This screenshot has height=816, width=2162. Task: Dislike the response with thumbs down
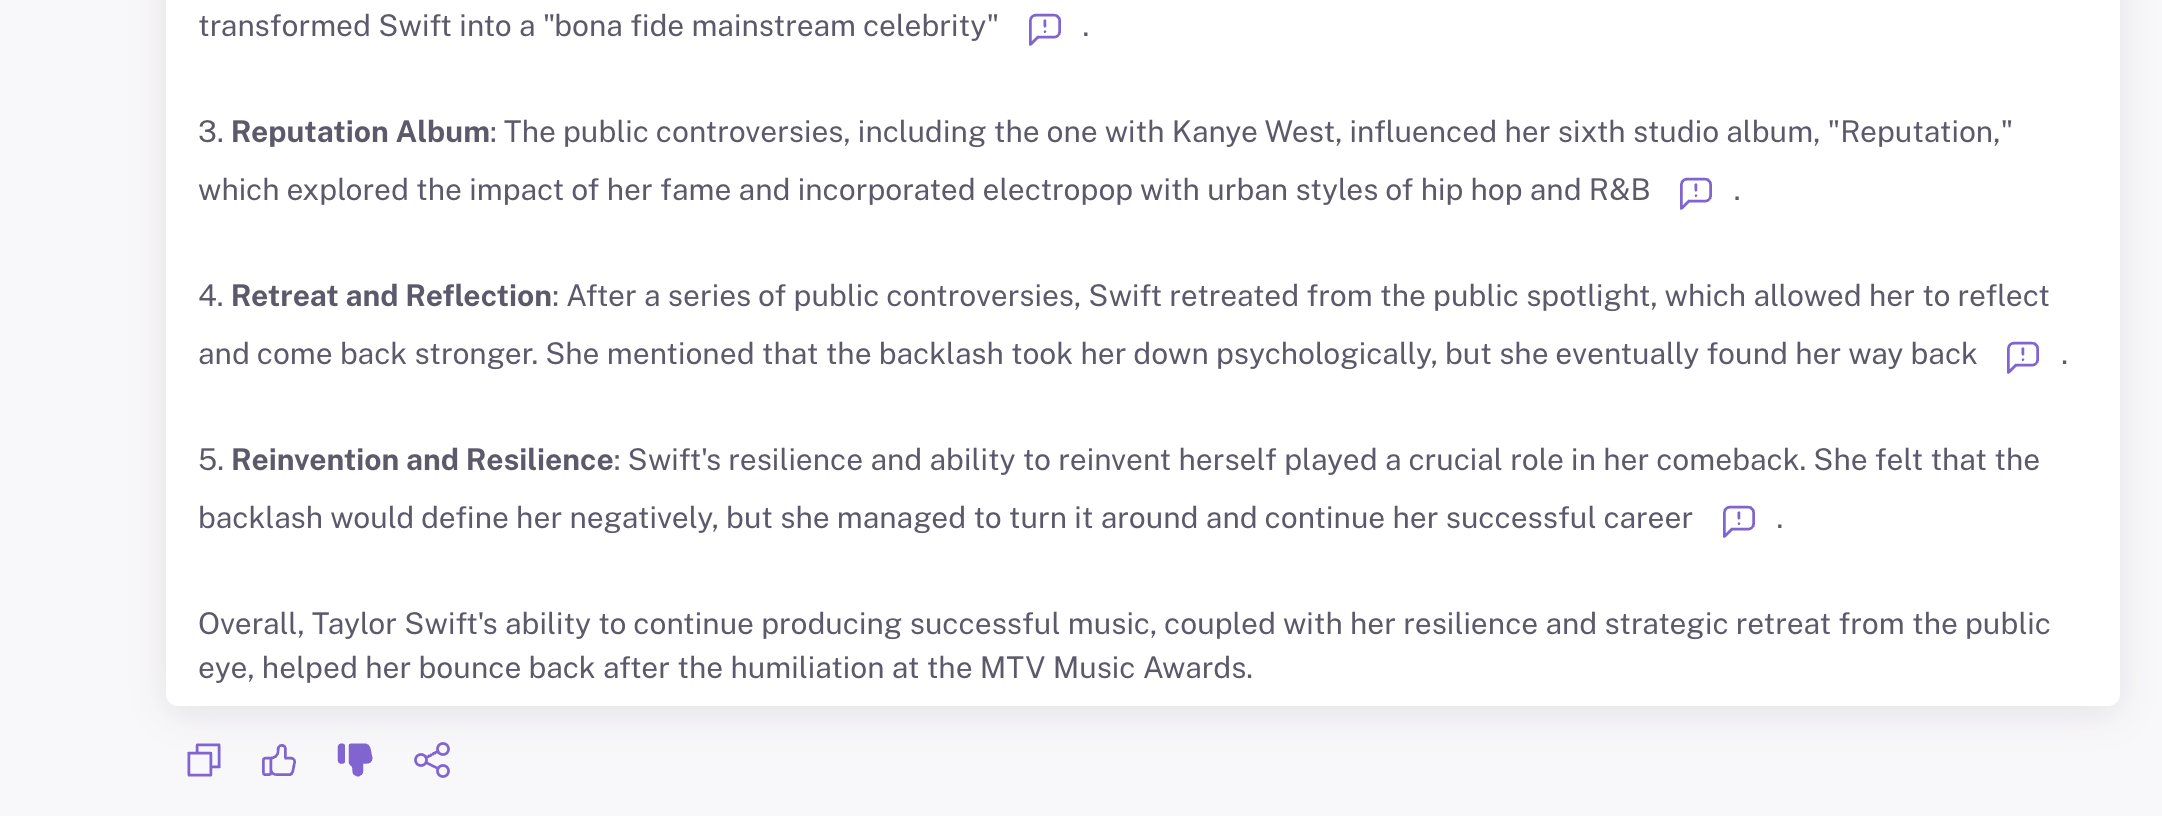point(355,760)
